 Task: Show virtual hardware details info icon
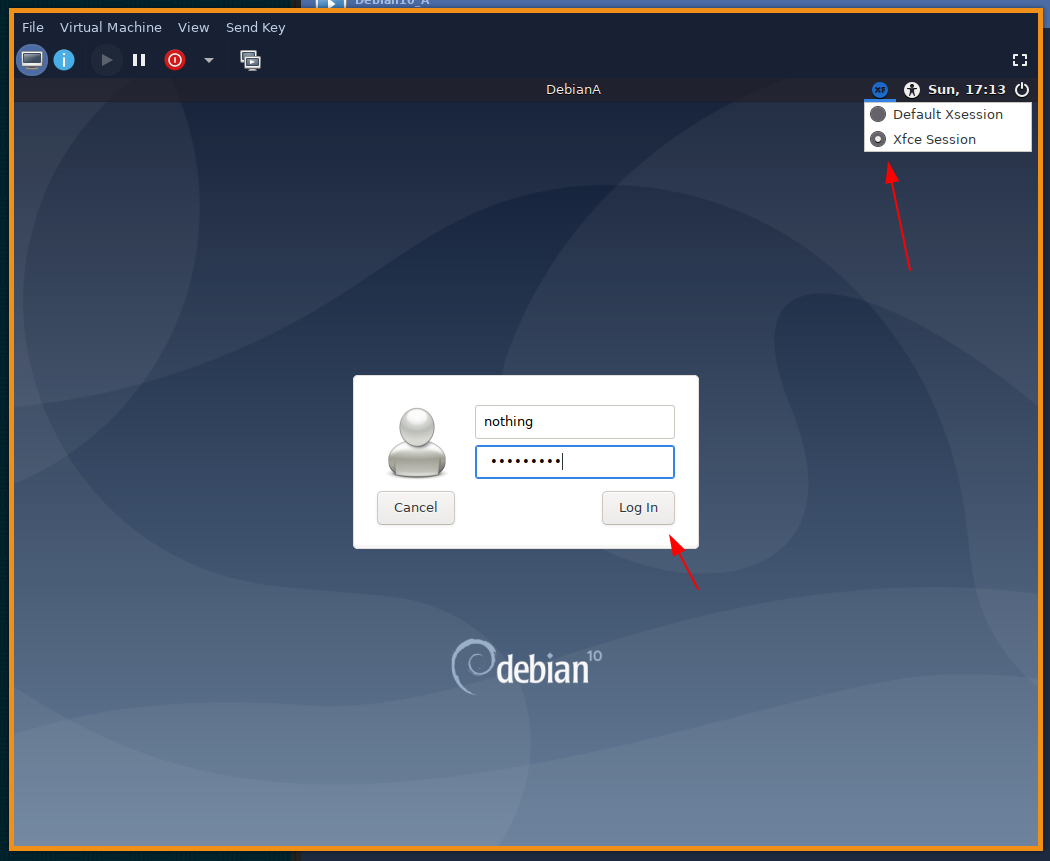point(64,60)
